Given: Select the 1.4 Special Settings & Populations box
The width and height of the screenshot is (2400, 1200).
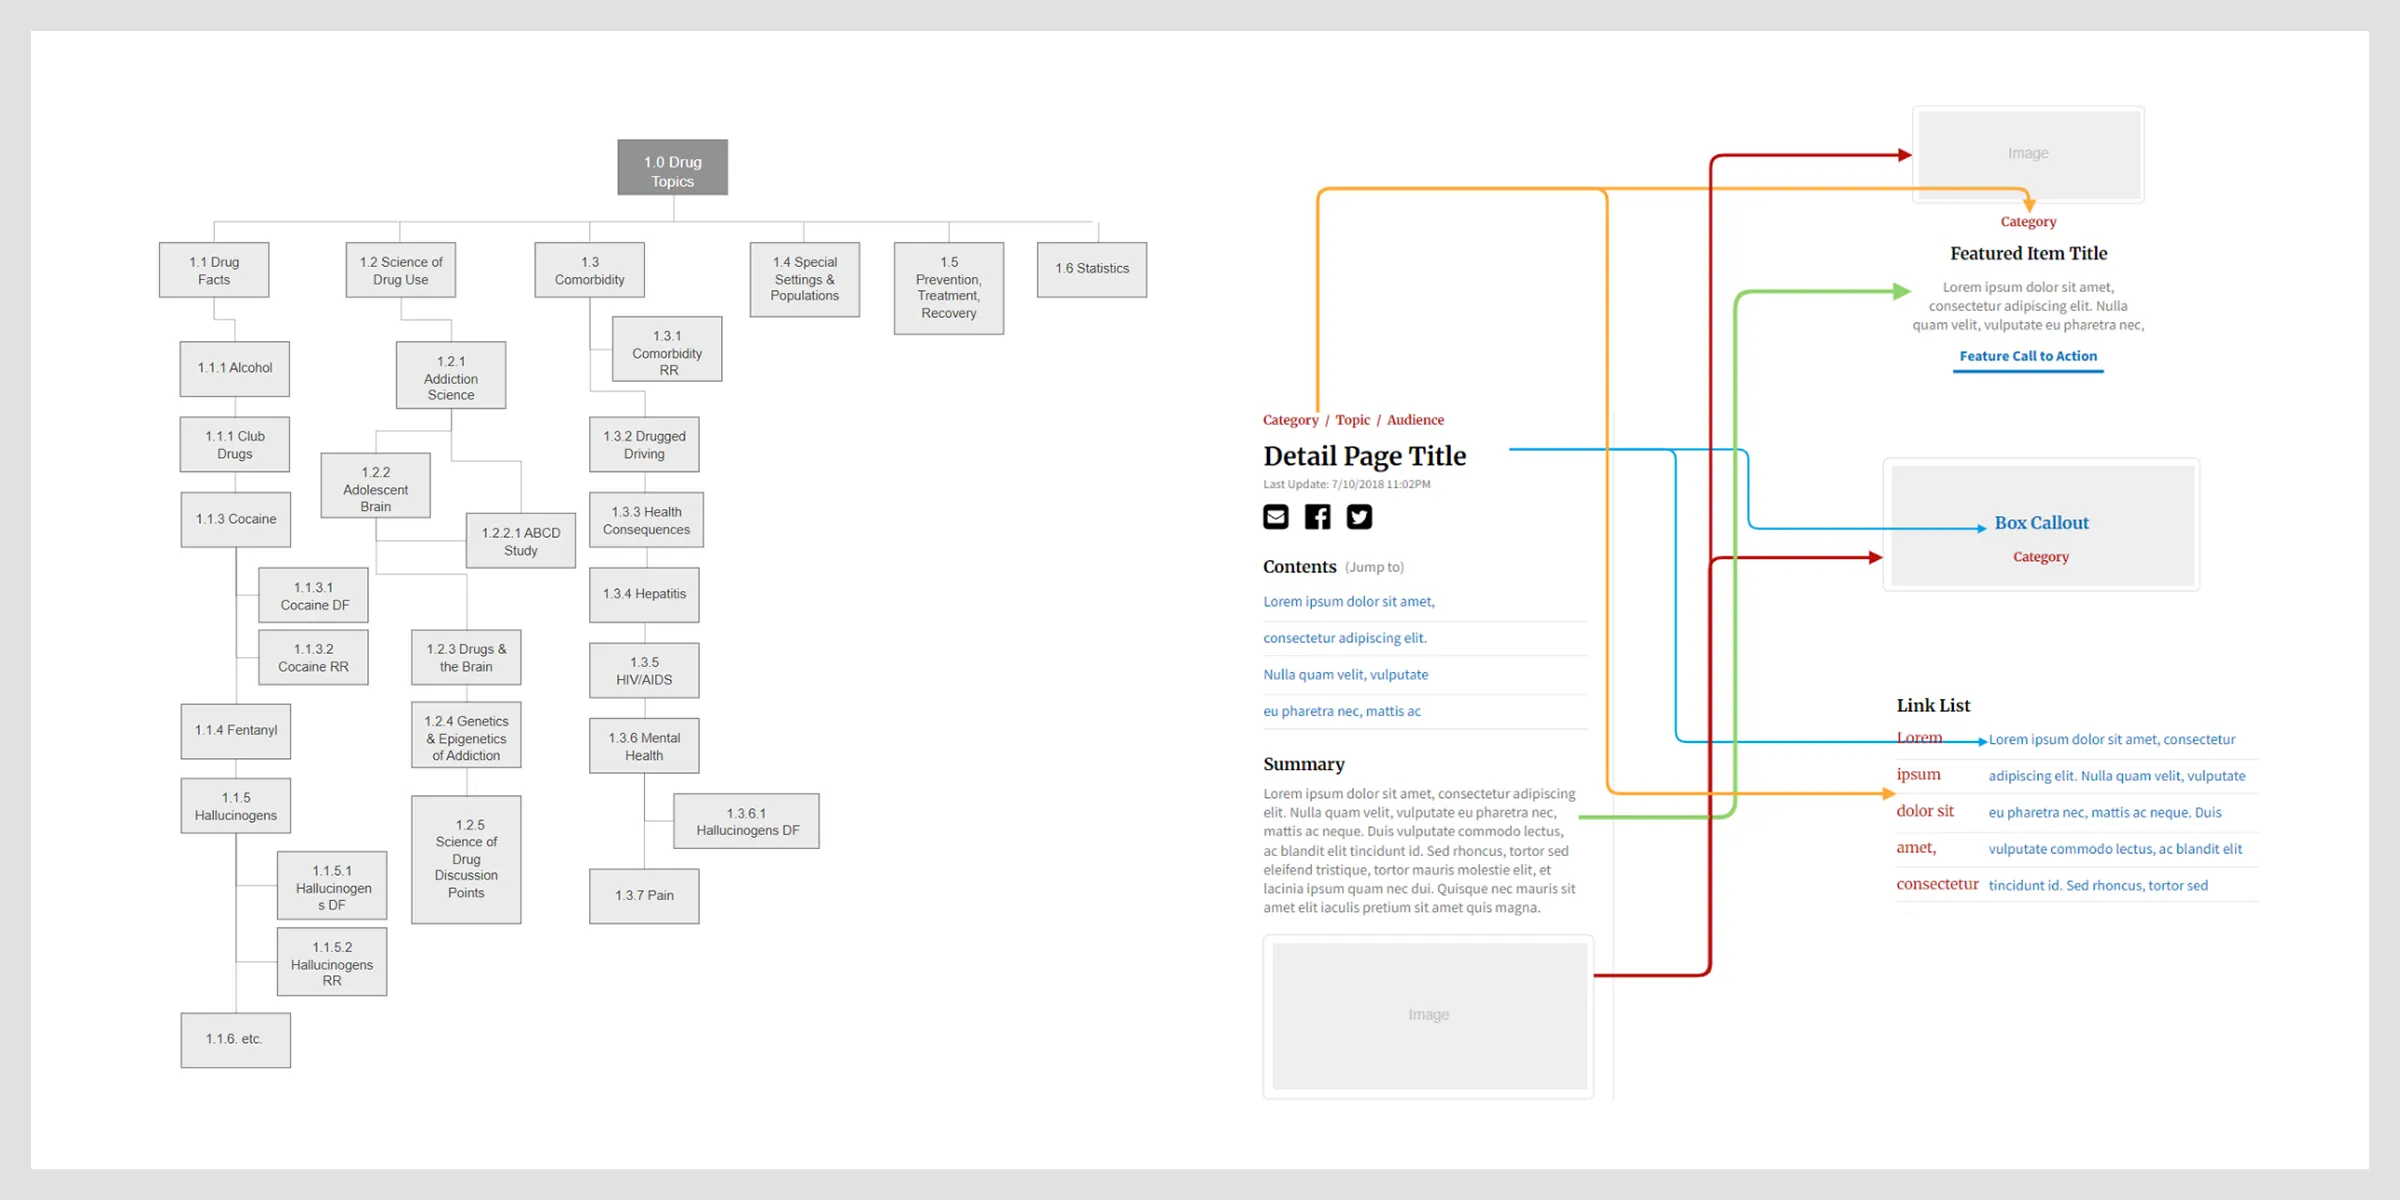Looking at the screenshot, I should (x=804, y=280).
